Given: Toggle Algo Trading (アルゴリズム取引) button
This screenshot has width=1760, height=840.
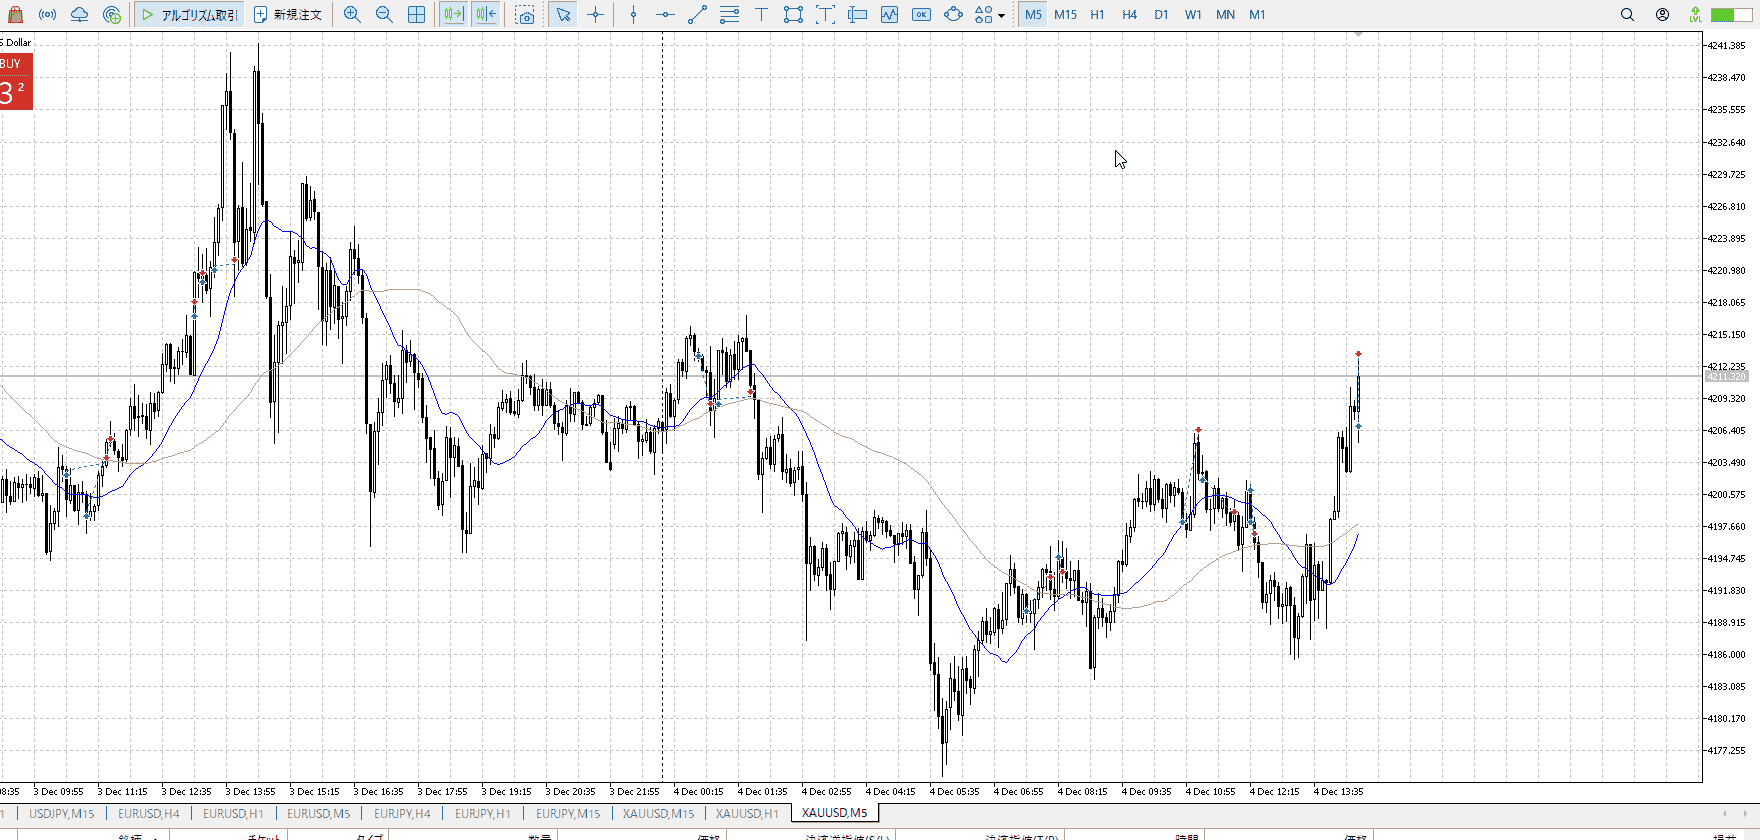Looking at the screenshot, I should (190, 15).
